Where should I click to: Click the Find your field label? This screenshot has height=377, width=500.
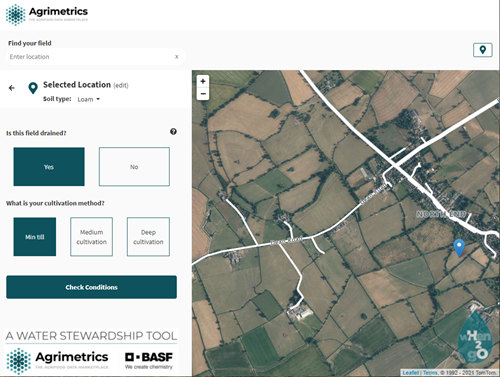[30, 43]
